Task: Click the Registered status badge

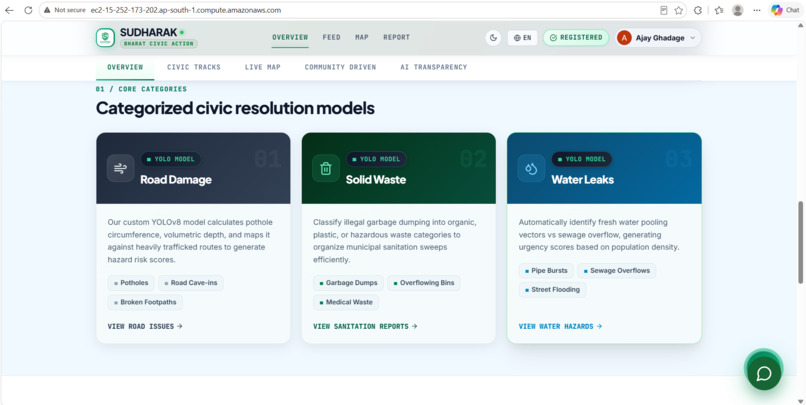Action: click(x=576, y=38)
